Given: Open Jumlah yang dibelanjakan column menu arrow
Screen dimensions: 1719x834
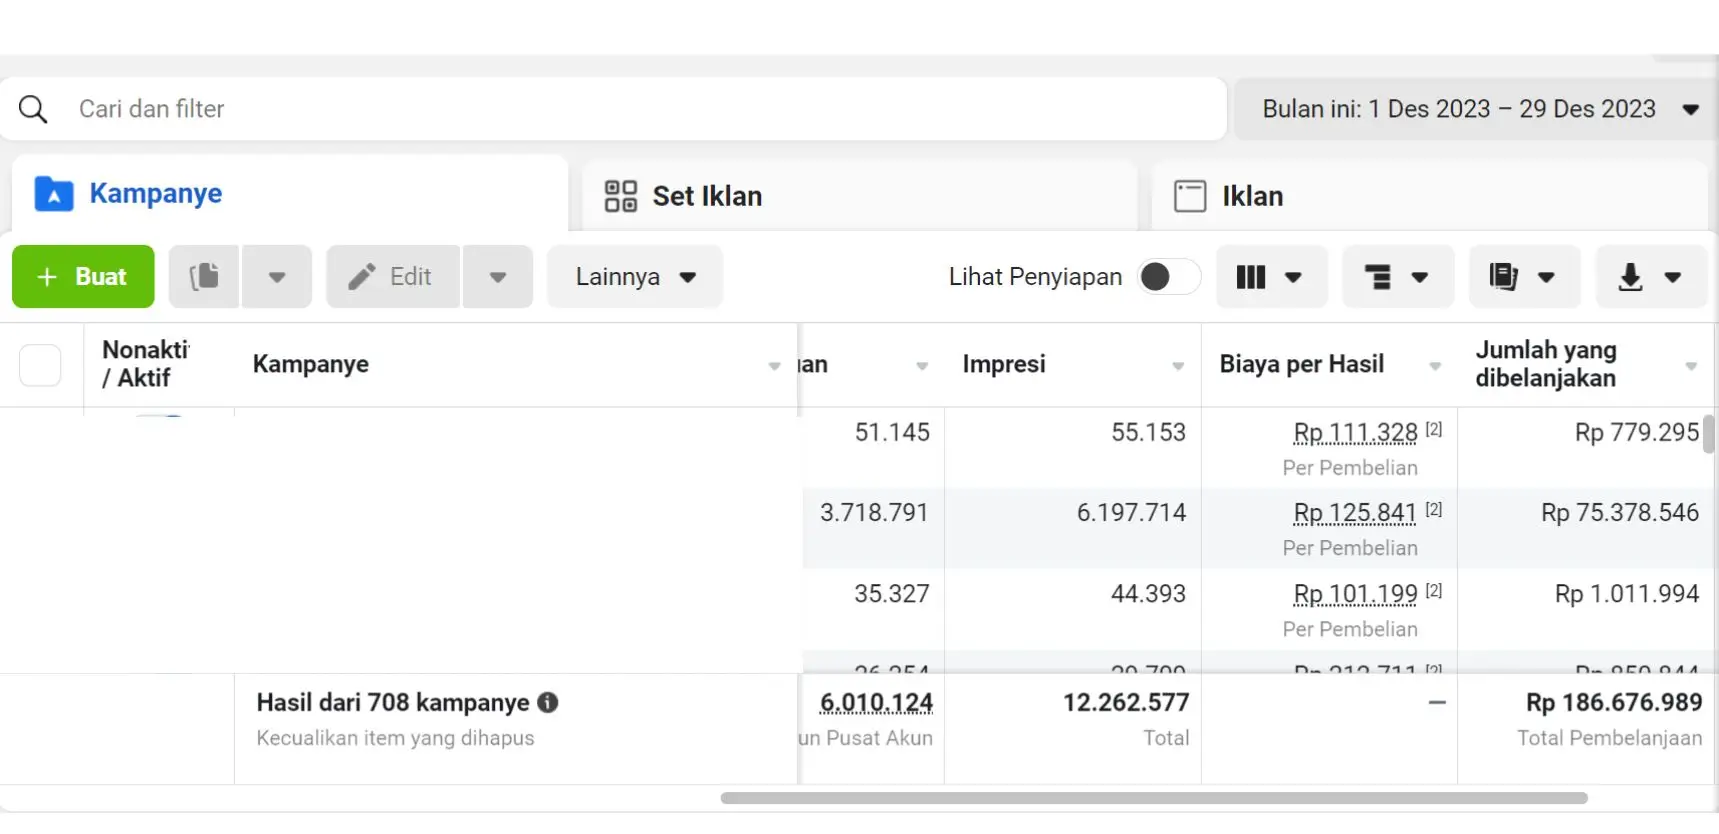Looking at the screenshot, I should tap(1691, 366).
